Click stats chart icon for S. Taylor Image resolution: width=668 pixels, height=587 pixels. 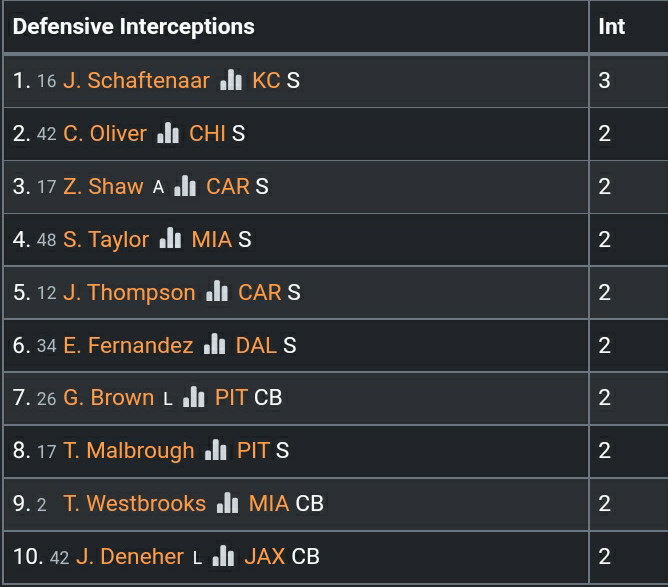coord(170,239)
